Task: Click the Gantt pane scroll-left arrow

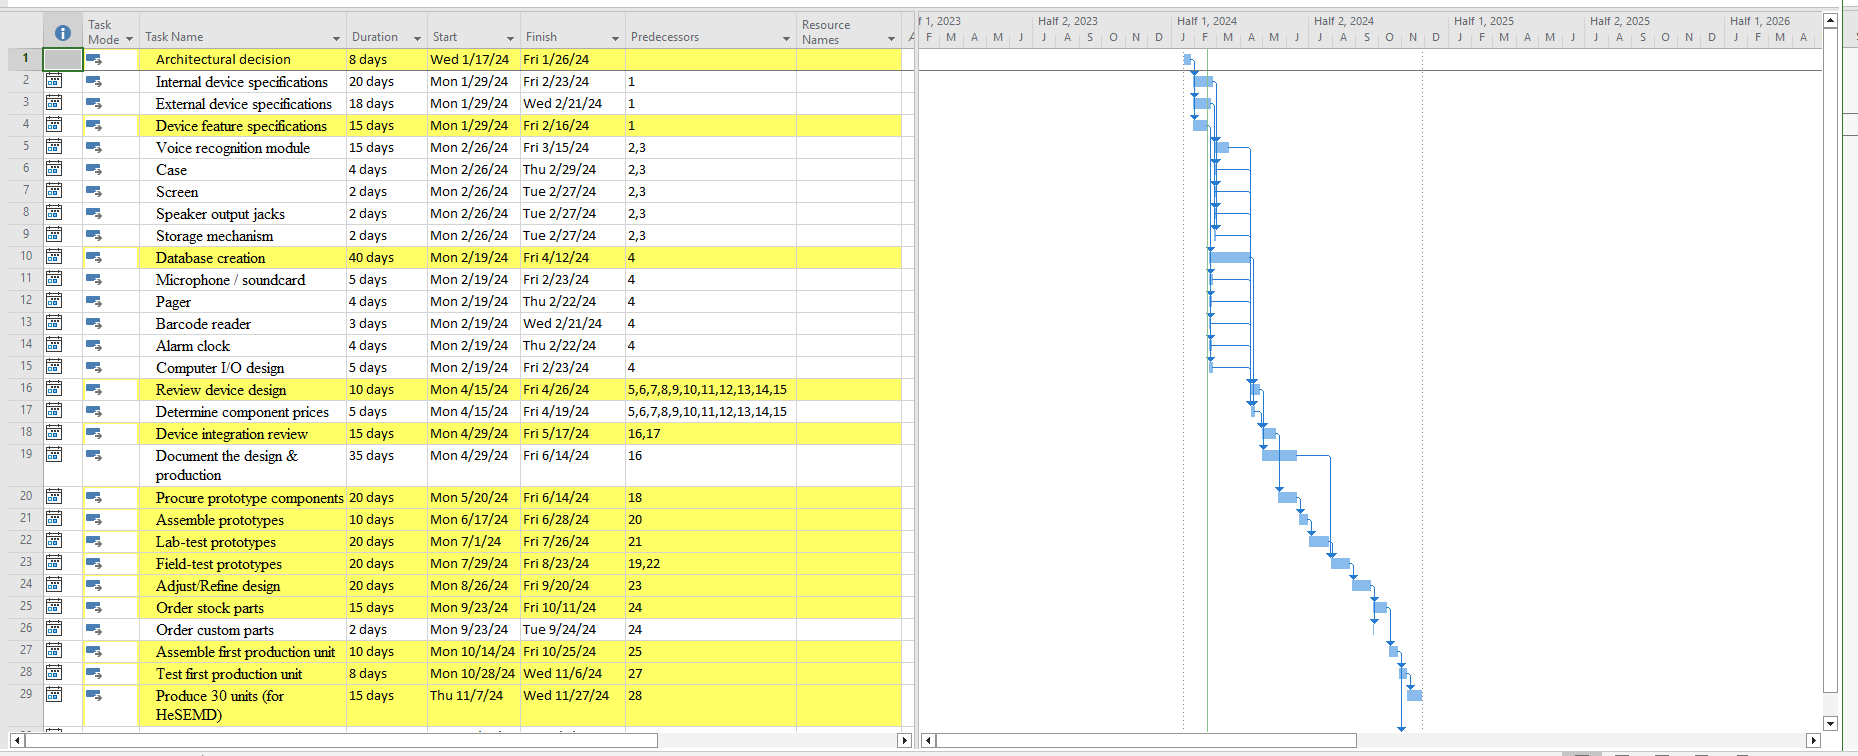Action: click(928, 741)
